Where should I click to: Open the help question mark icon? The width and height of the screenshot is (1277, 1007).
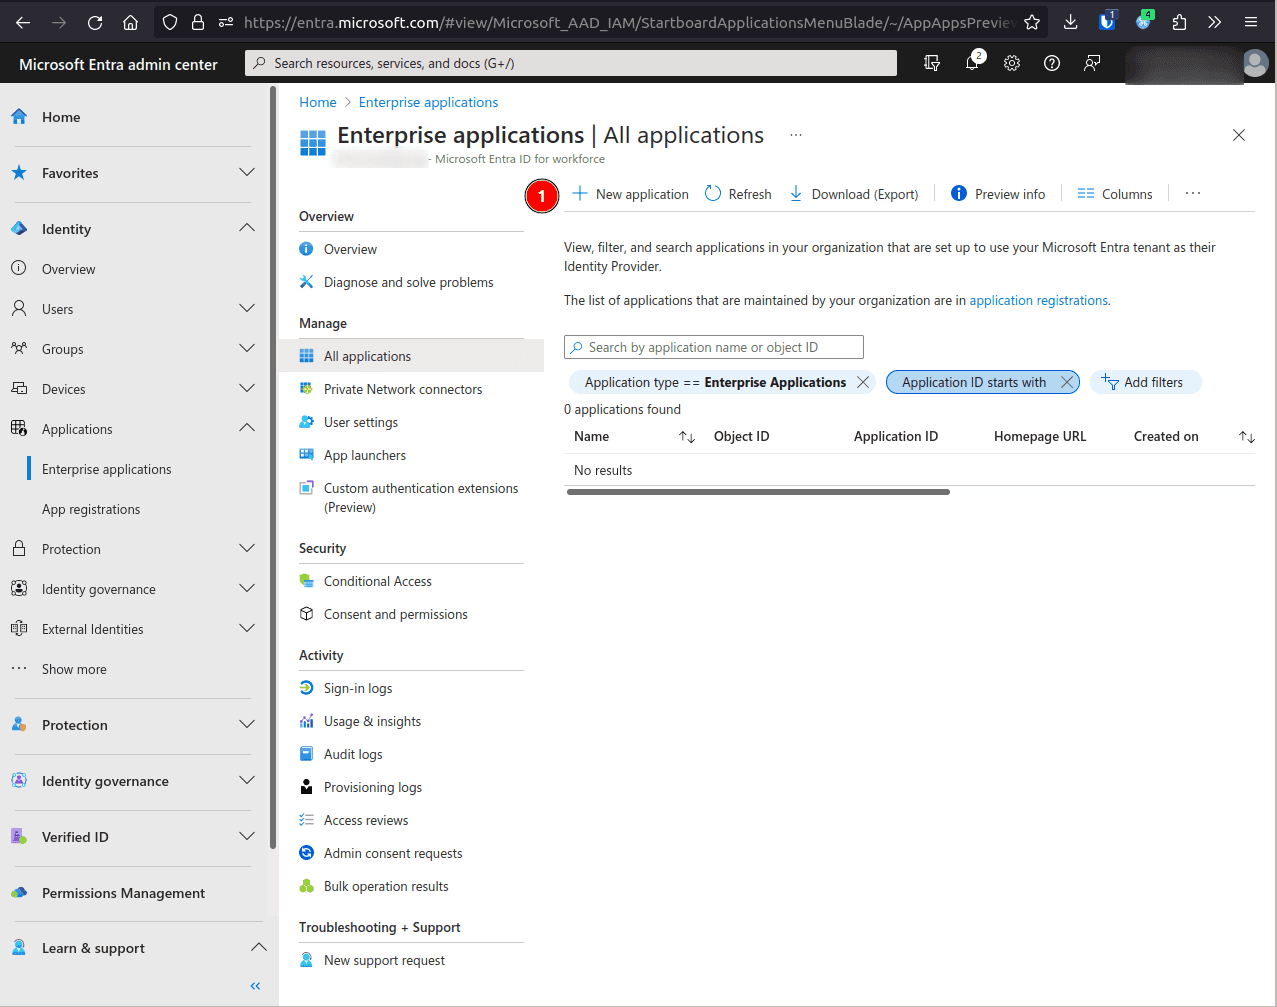click(1052, 63)
